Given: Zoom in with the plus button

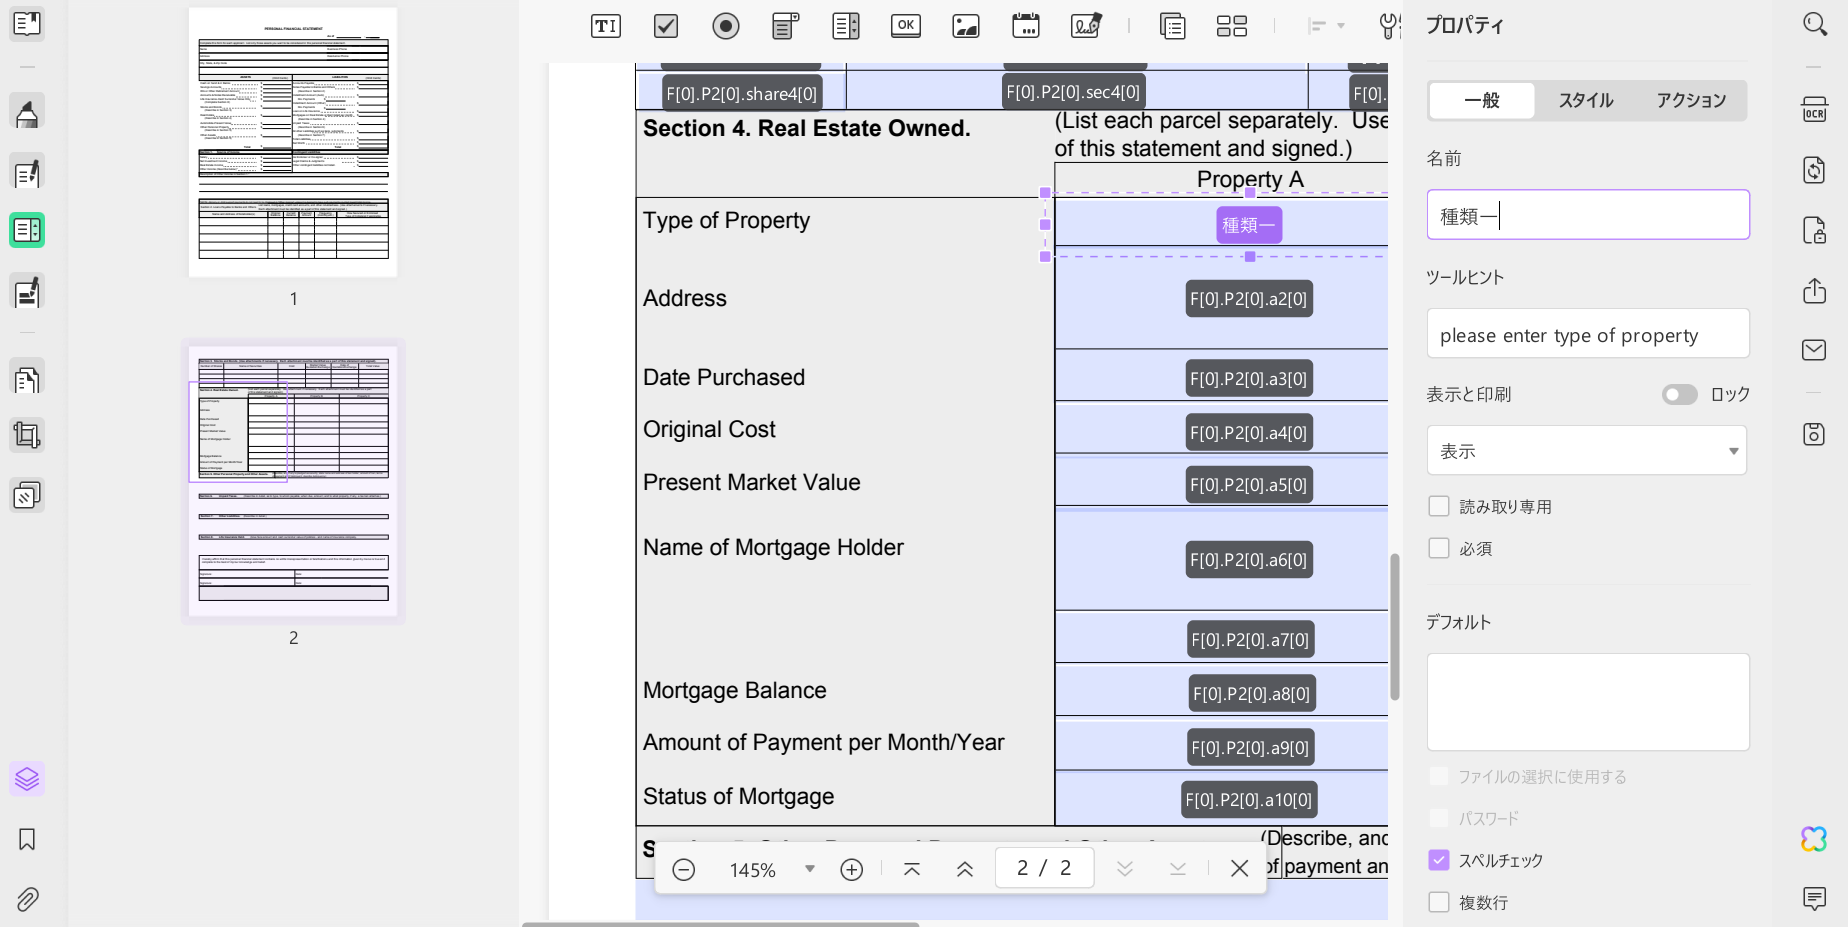Looking at the screenshot, I should coord(852,869).
